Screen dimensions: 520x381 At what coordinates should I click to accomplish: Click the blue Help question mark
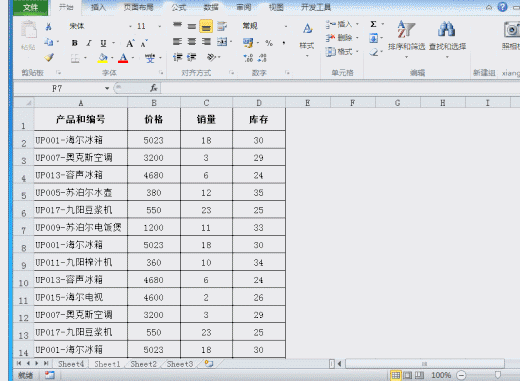click(x=502, y=7)
